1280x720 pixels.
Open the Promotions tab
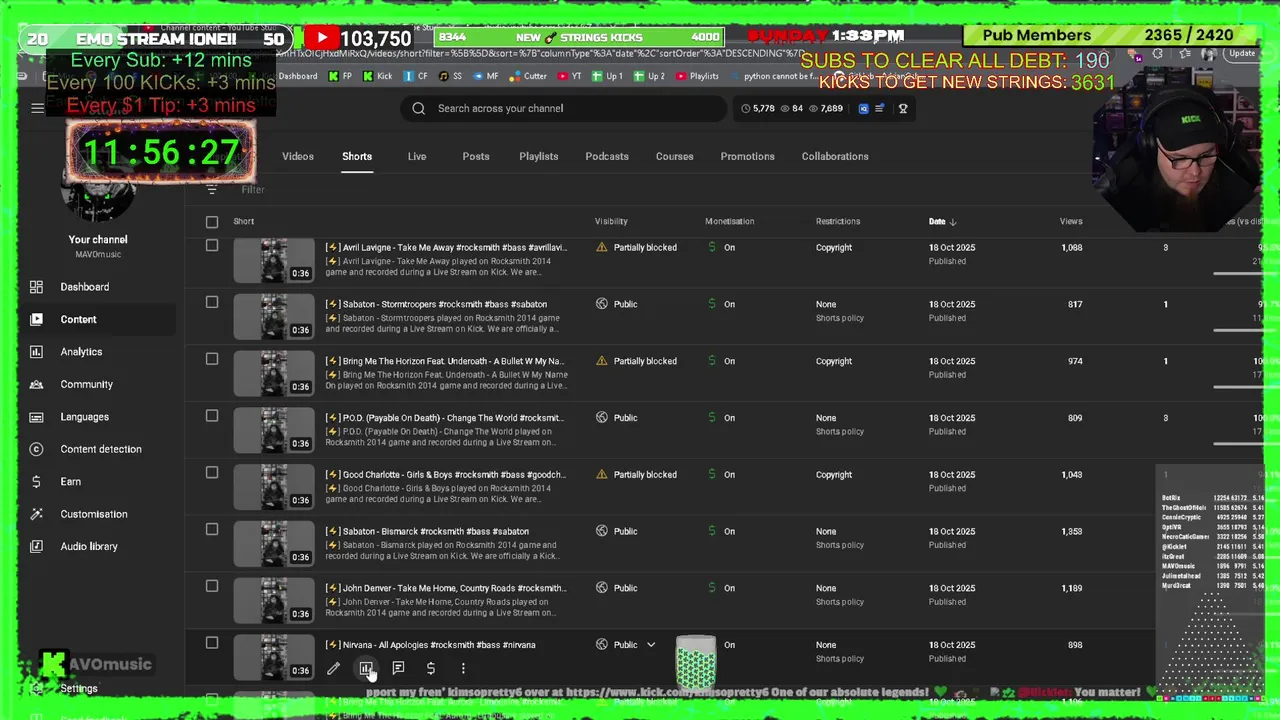748,156
